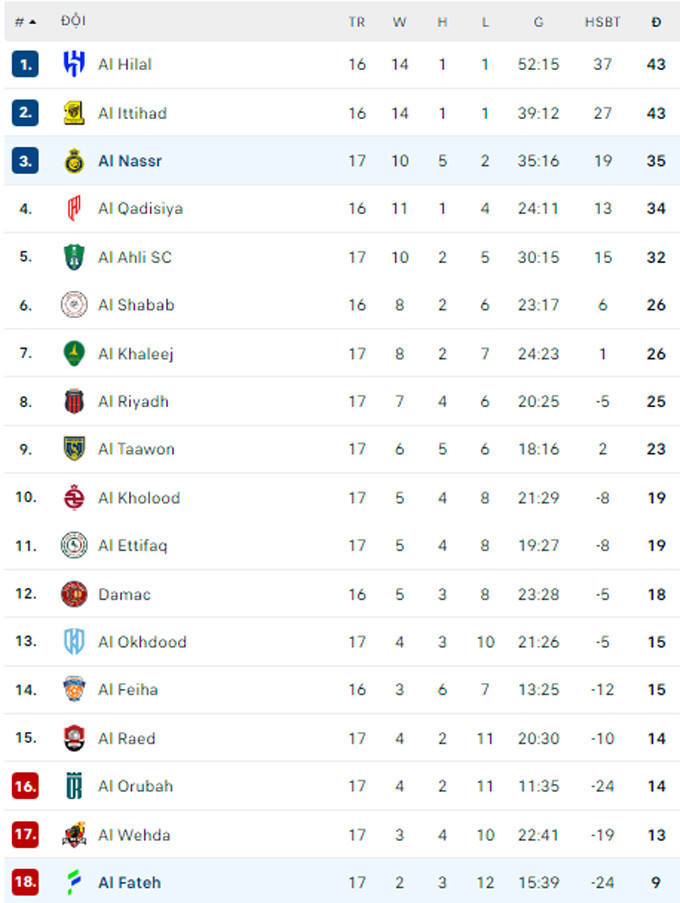The width and height of the screenshot is (680, 903).
Task: Click the blue rank 1 badge
Action: pyautogui.click(x=25, y=65)
